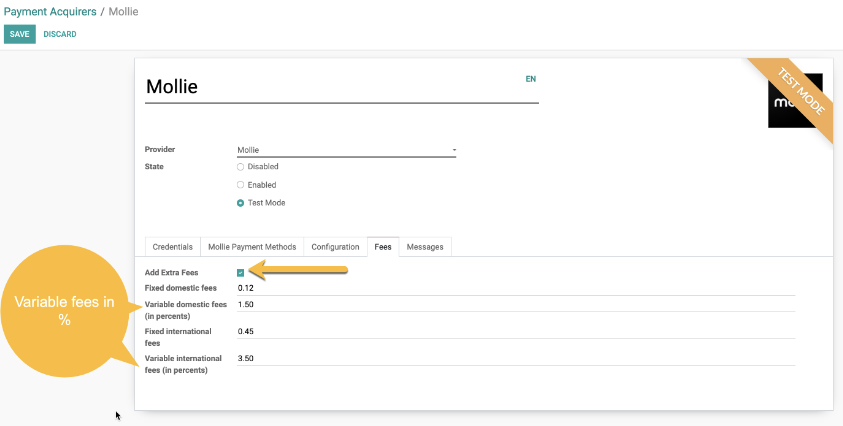The image size is (843, 426).
Task: Click the 'Variable domestic fees (in percents)' label
Action: click(186, 310)
